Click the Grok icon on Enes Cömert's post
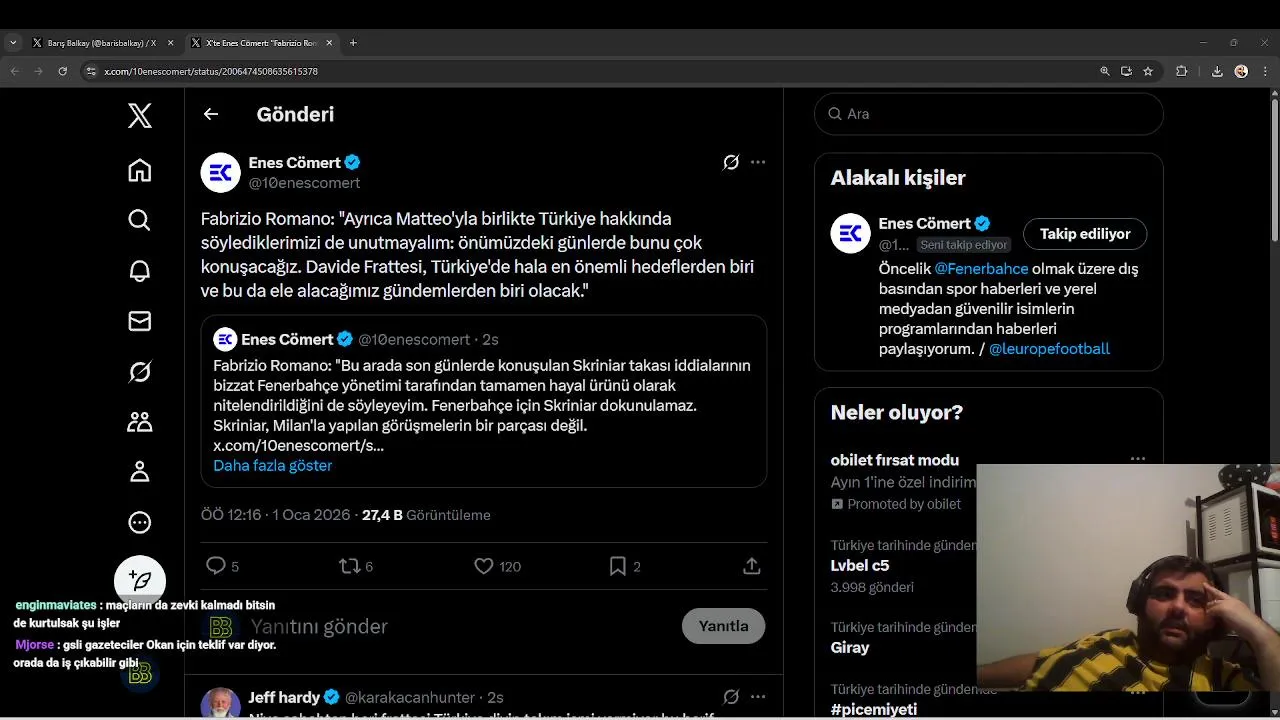The width and height of the screenshot is (1280, 720). click(731, 162)
